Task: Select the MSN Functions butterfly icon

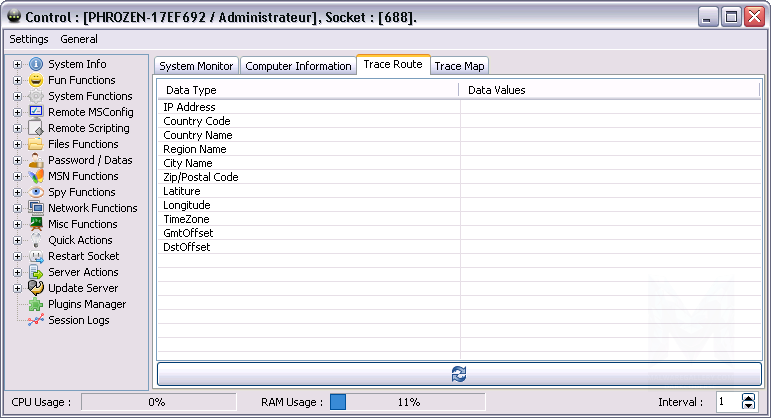Action: click(x=36, y=176)
